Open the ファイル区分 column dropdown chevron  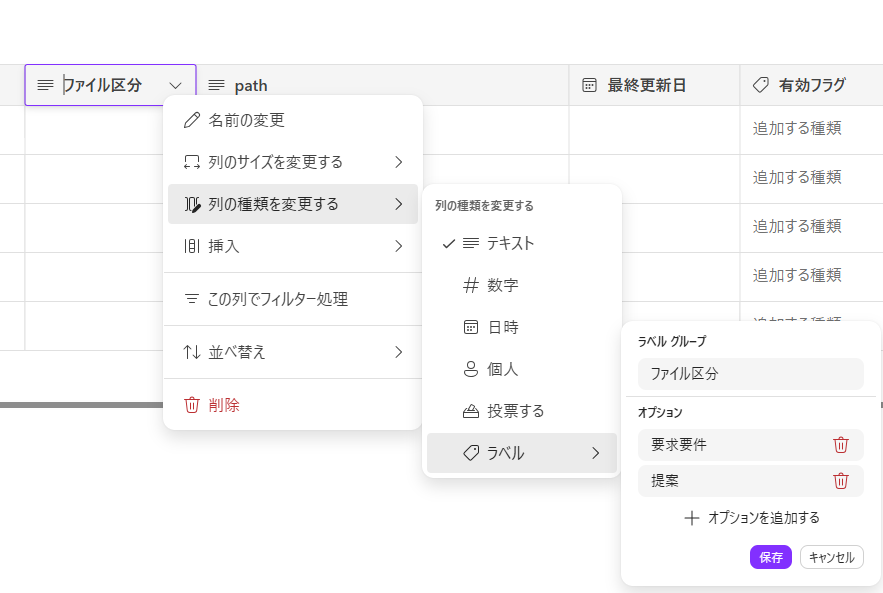[x=176, y=86]
